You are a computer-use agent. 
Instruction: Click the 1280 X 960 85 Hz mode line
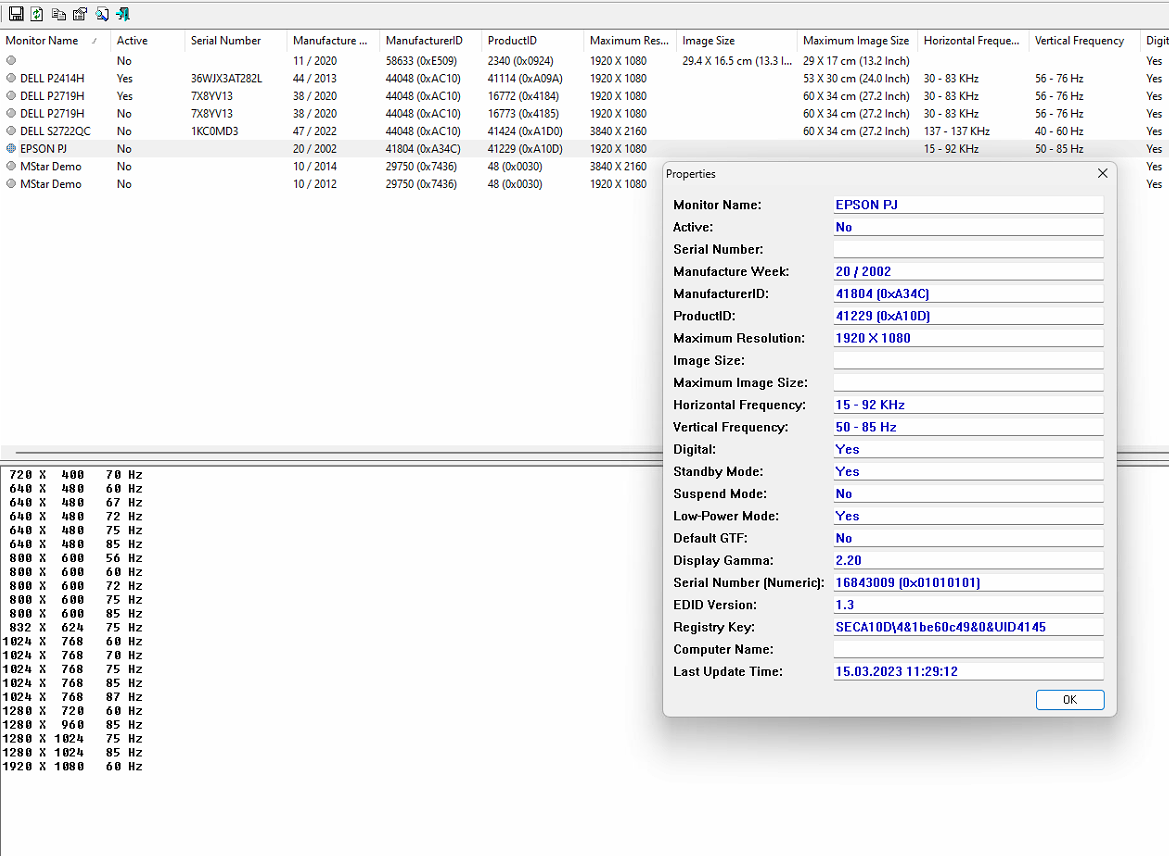tap(72, 725)
